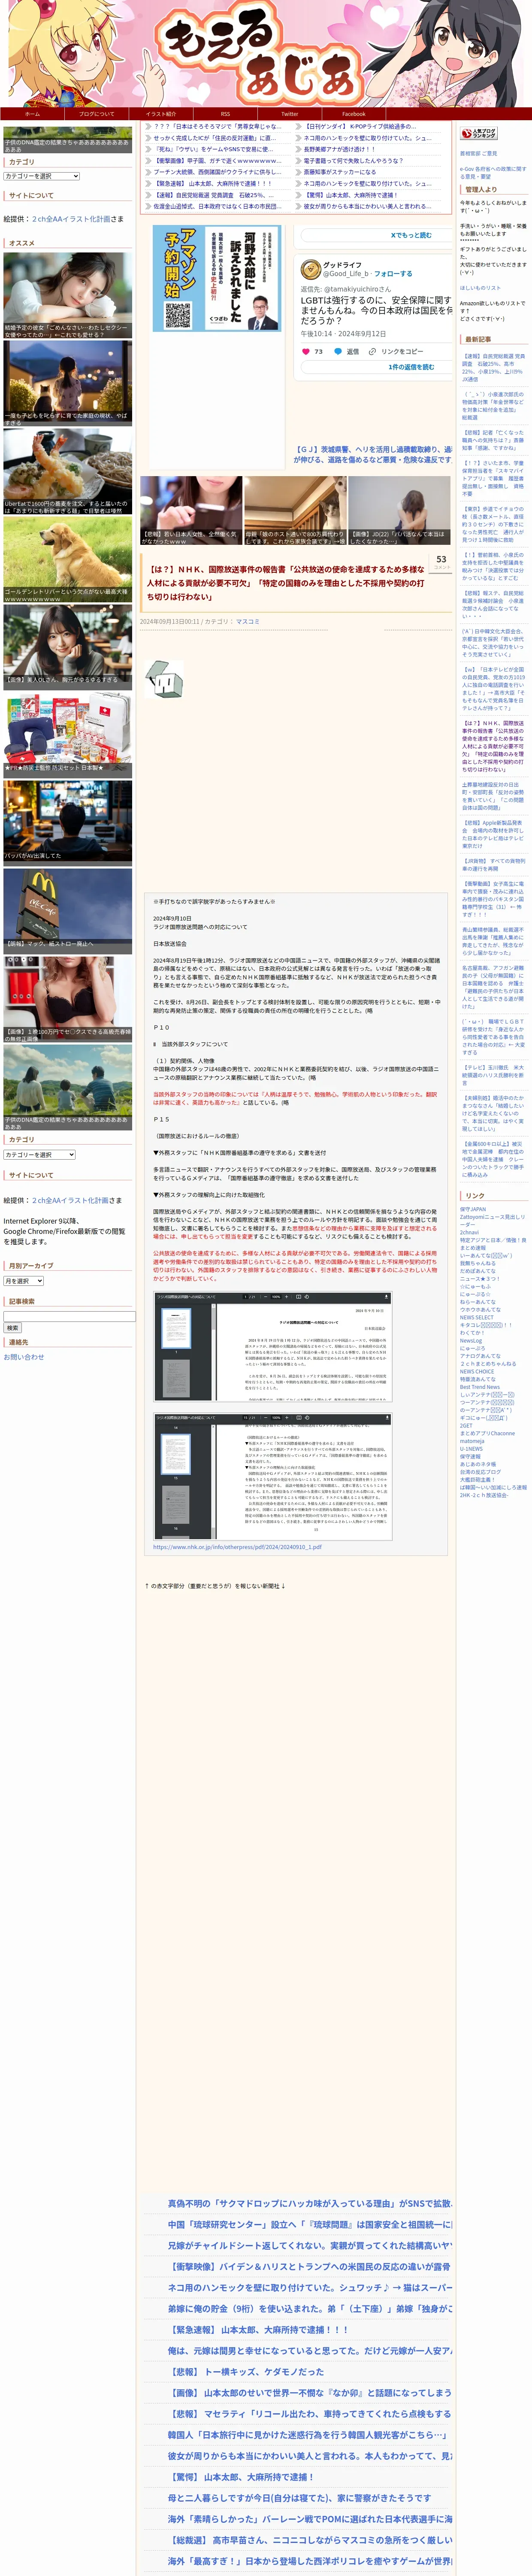This screenshot has width=532, height=2576.
Task: Open bottom link 【総裁選】高市早苗さん
Action: pyautogui.click(x=310, y=2540)
